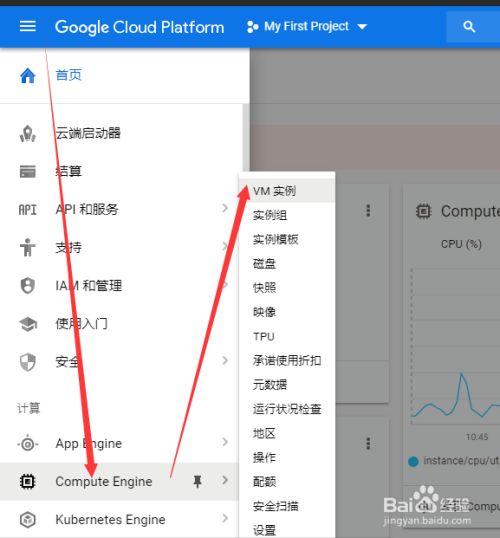Click the home house icon
This screenshot has height=538, width=500.
[x=27, y=75]
